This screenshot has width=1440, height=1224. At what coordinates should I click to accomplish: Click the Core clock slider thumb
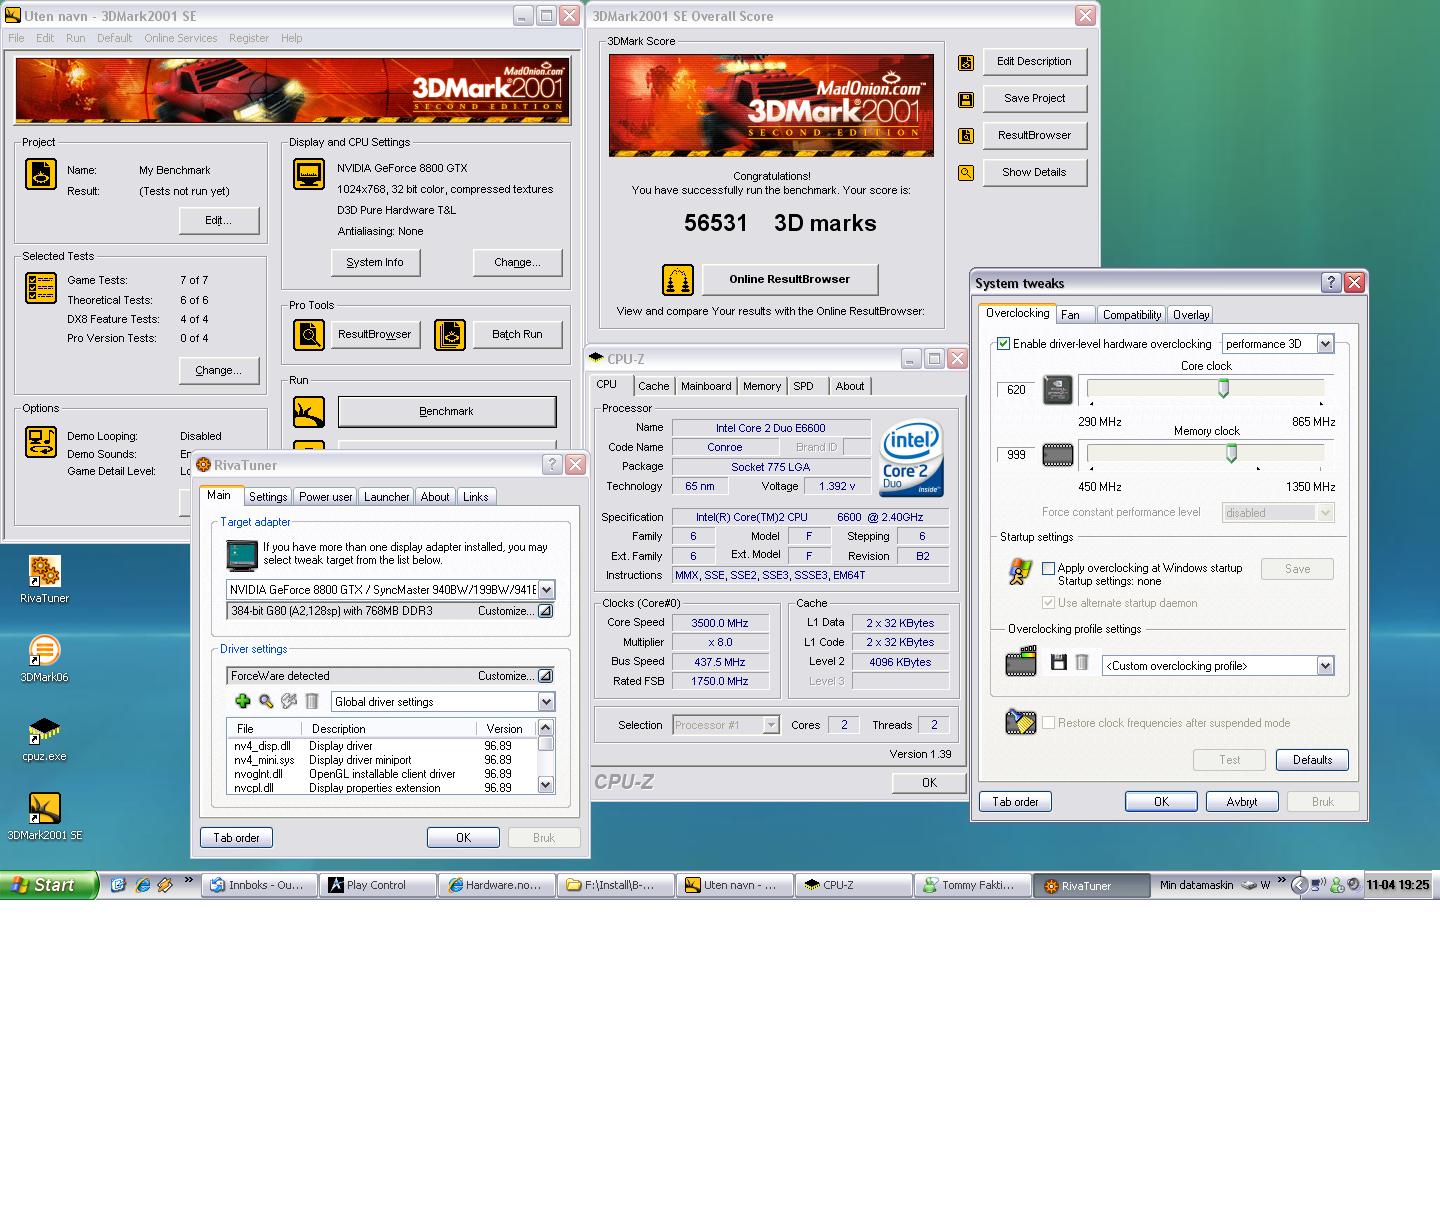point(1223,389)
